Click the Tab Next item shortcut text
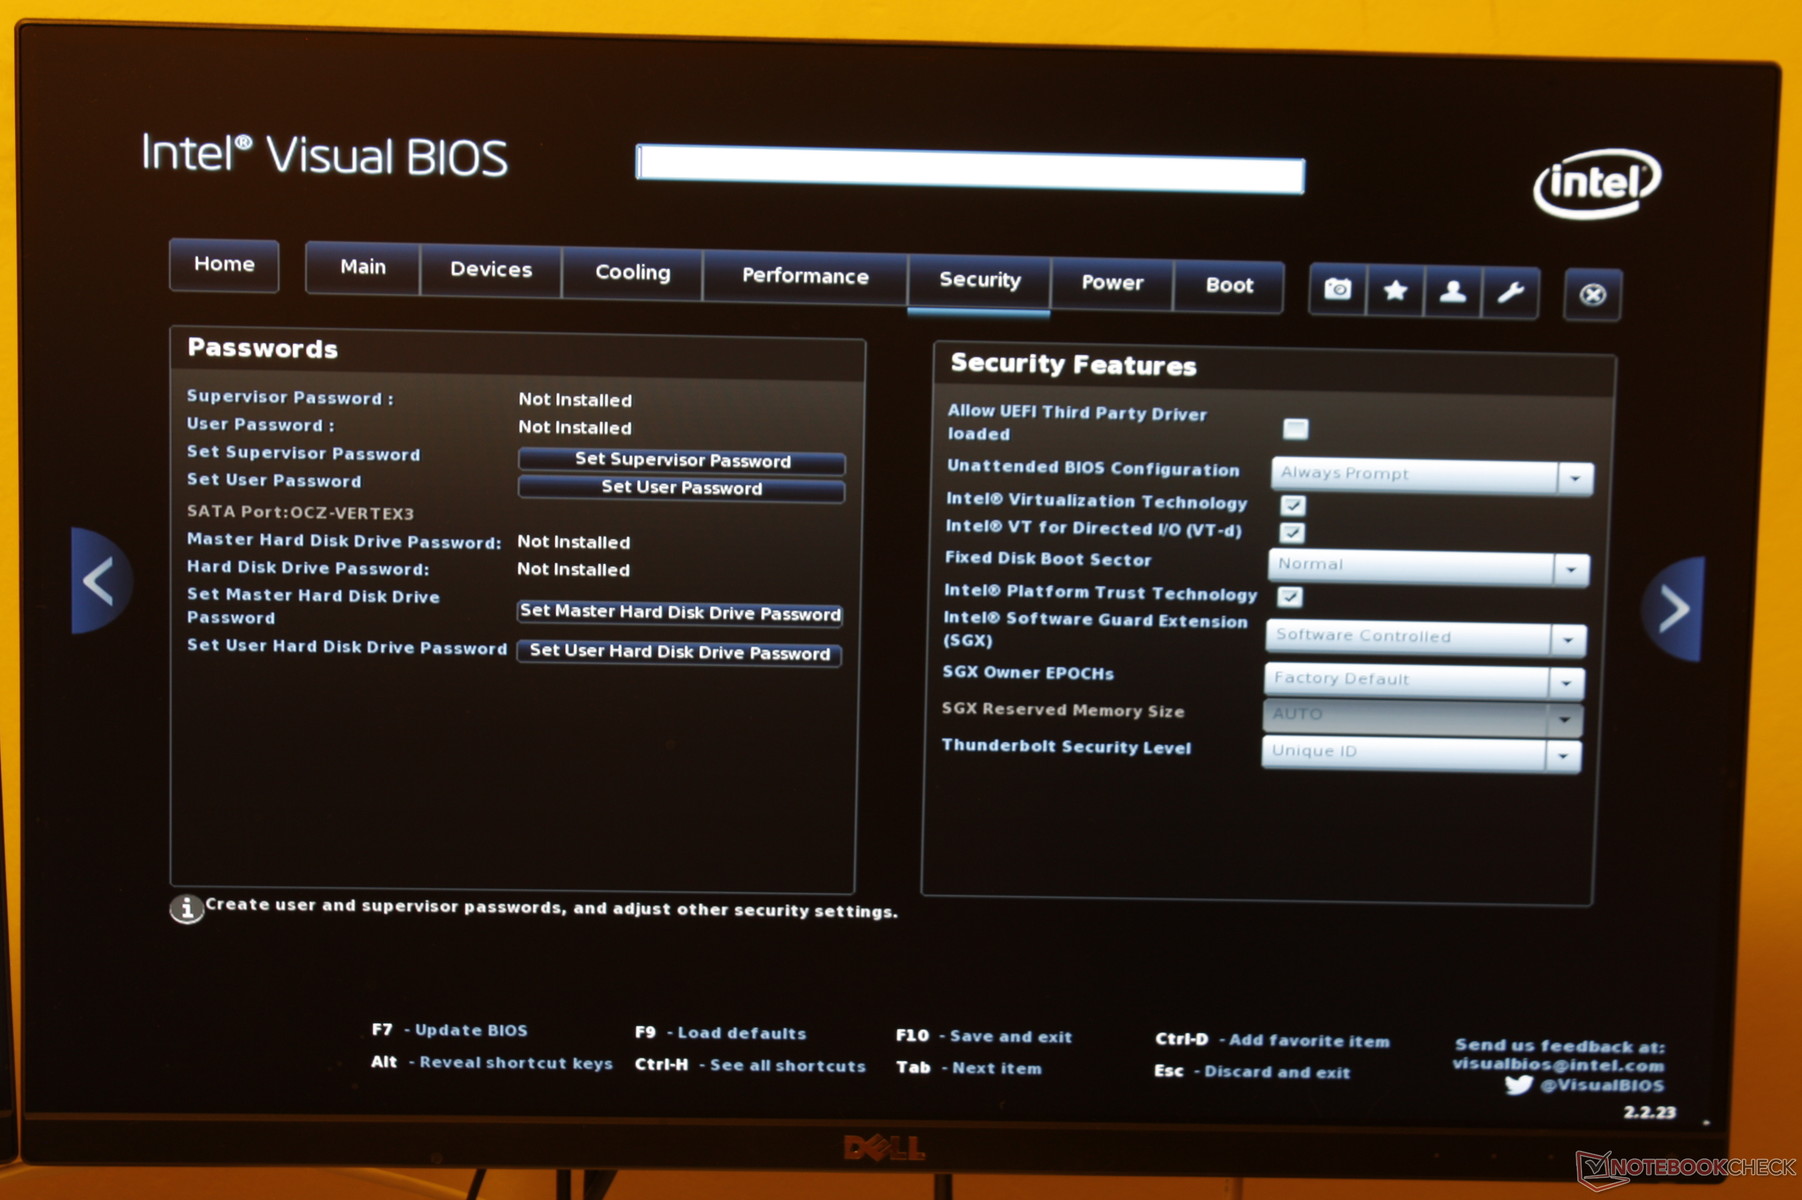Image resolution: width=1802 pixels, height=1200 pixels. [969, 1068]
